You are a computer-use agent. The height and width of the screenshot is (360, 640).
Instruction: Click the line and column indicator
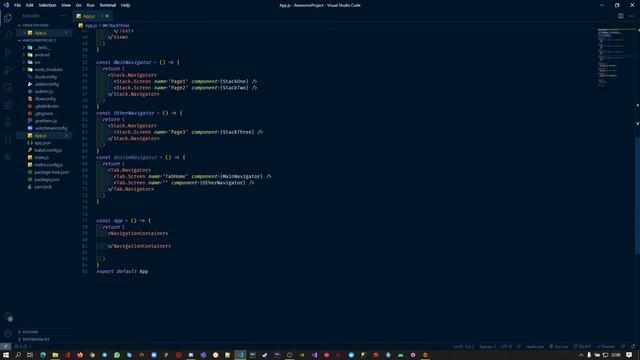[x=464, y=347]
